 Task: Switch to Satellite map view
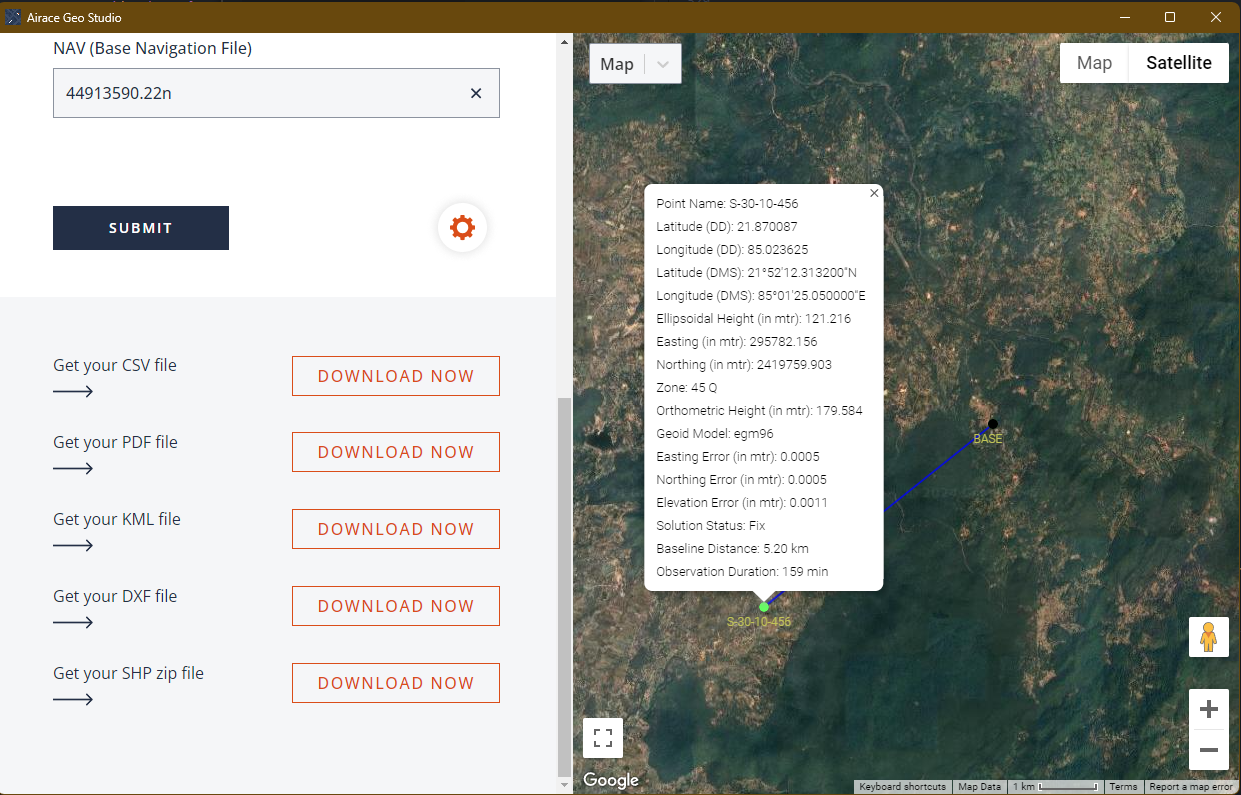tap(1178, 63)
